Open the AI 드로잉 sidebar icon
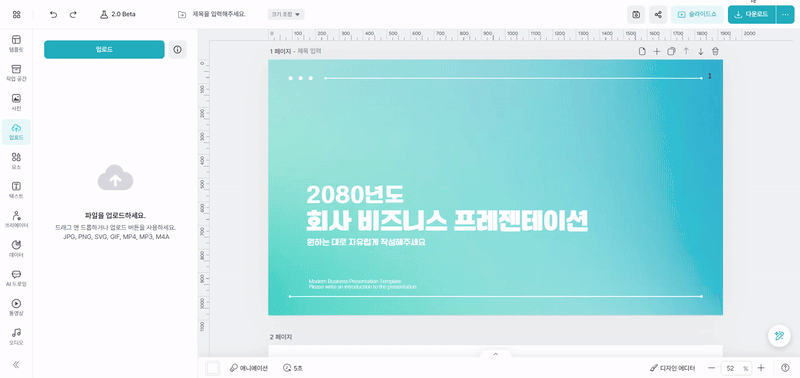This screenshot has width=800, height=378. [16, 278]
